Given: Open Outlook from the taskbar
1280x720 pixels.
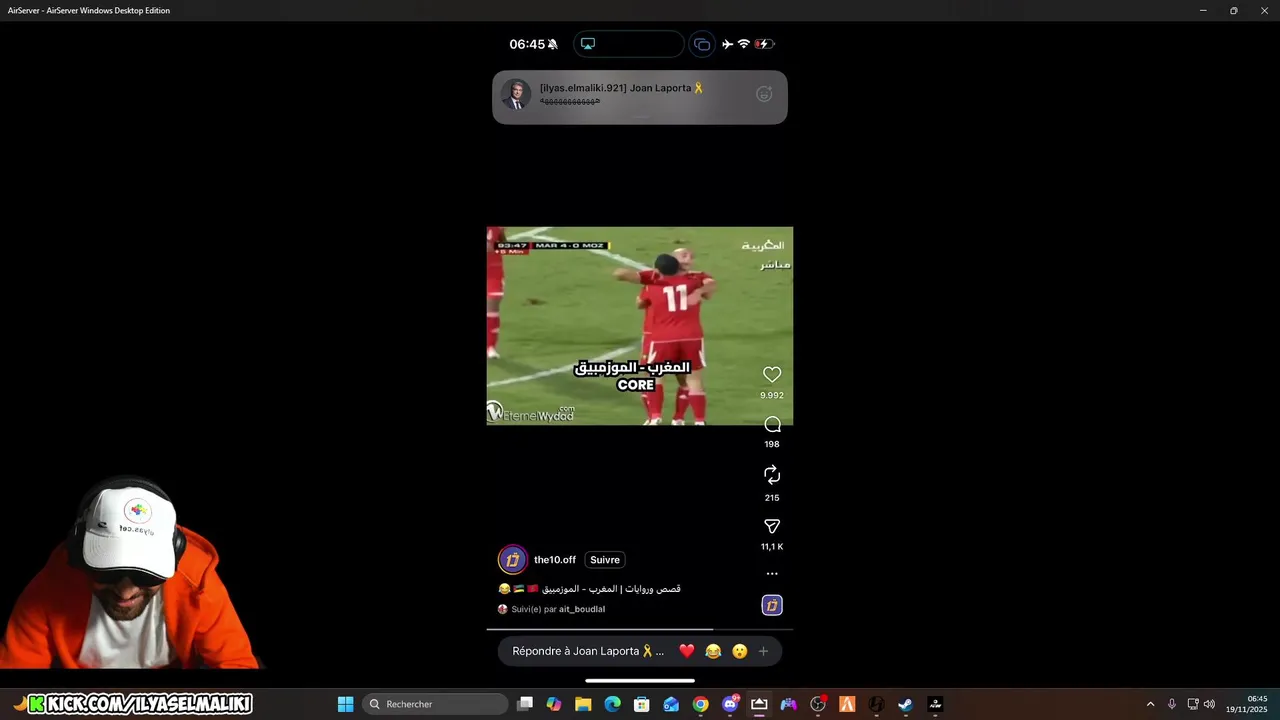Looking at the screenshot, I should (671, 704).
